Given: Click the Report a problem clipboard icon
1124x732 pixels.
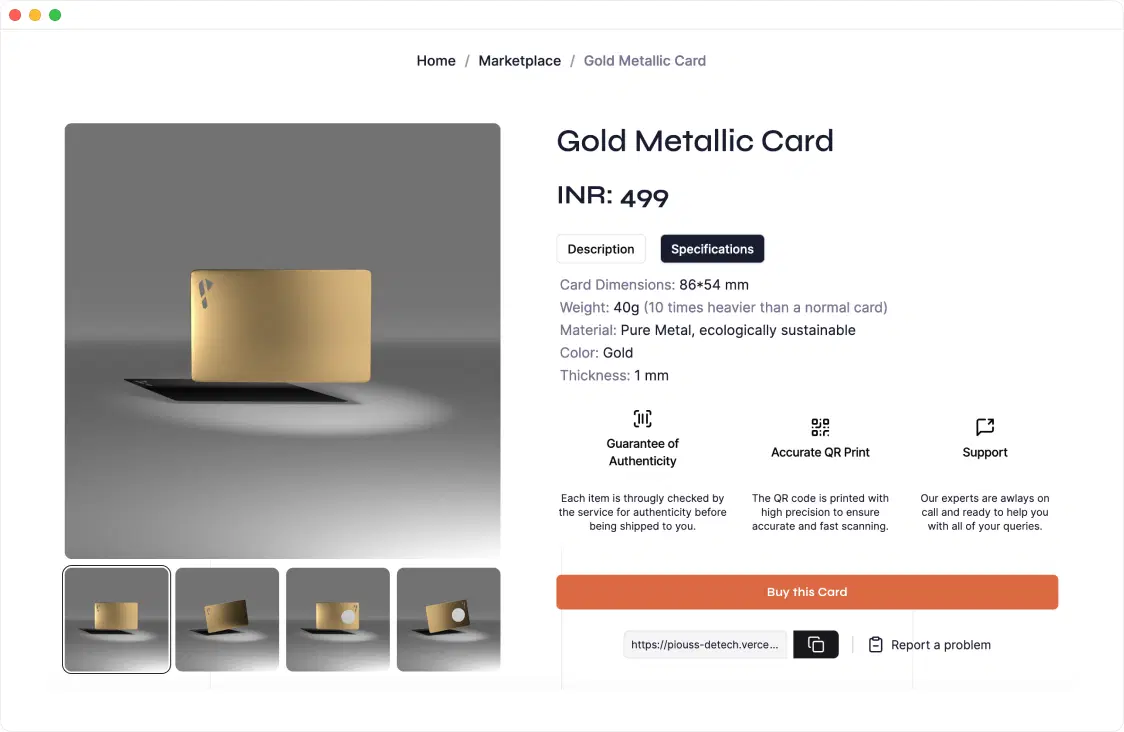Looking at the screenshot, I should pos(876,645).
